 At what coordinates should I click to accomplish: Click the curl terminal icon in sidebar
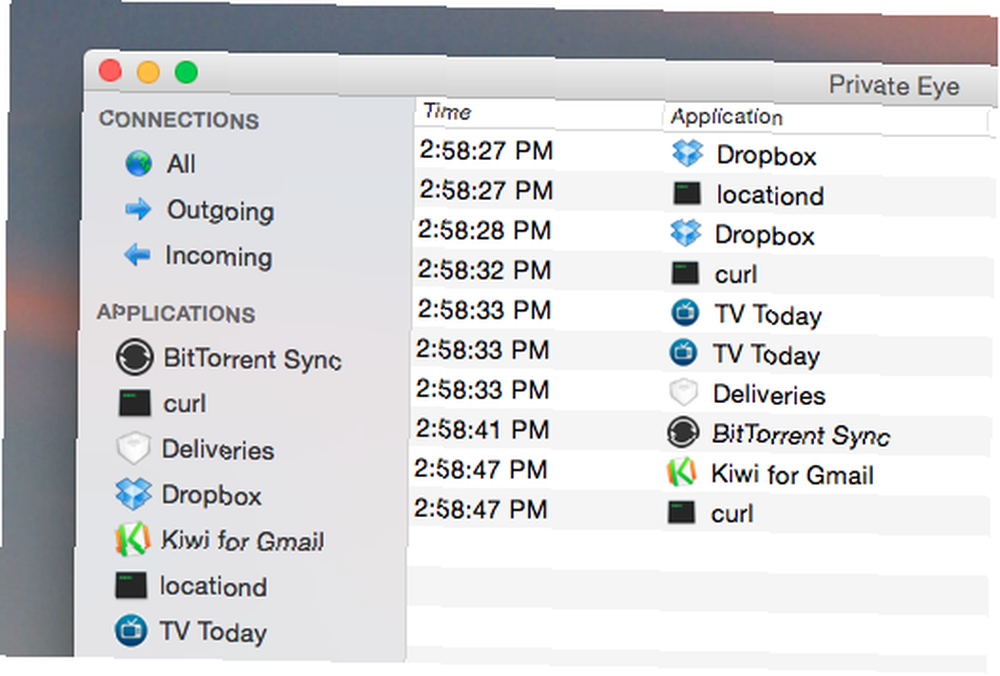[x=135, y=403]
